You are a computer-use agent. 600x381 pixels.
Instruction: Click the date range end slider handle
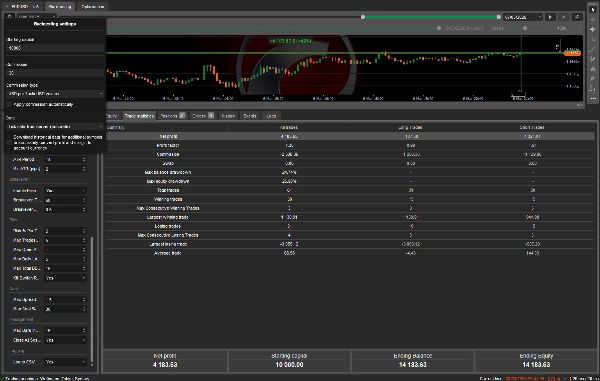tap(499, 17)
